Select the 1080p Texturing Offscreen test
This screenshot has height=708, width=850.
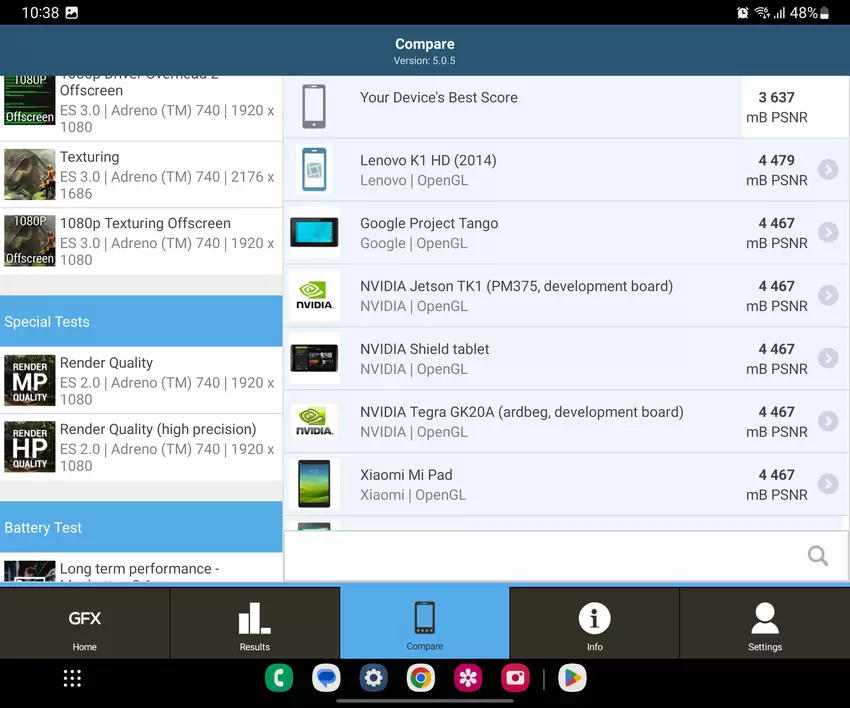point(140,241)
